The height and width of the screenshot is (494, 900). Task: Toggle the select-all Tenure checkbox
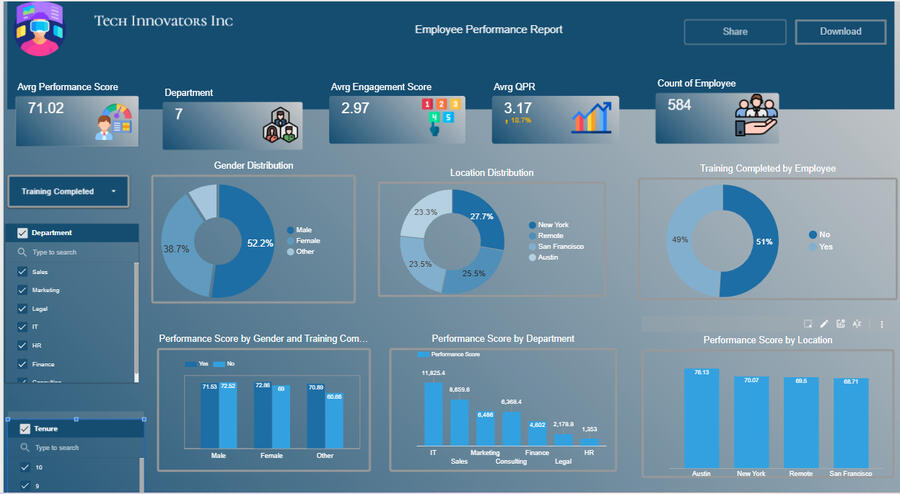pyautogui.click(x=25, y=429)
